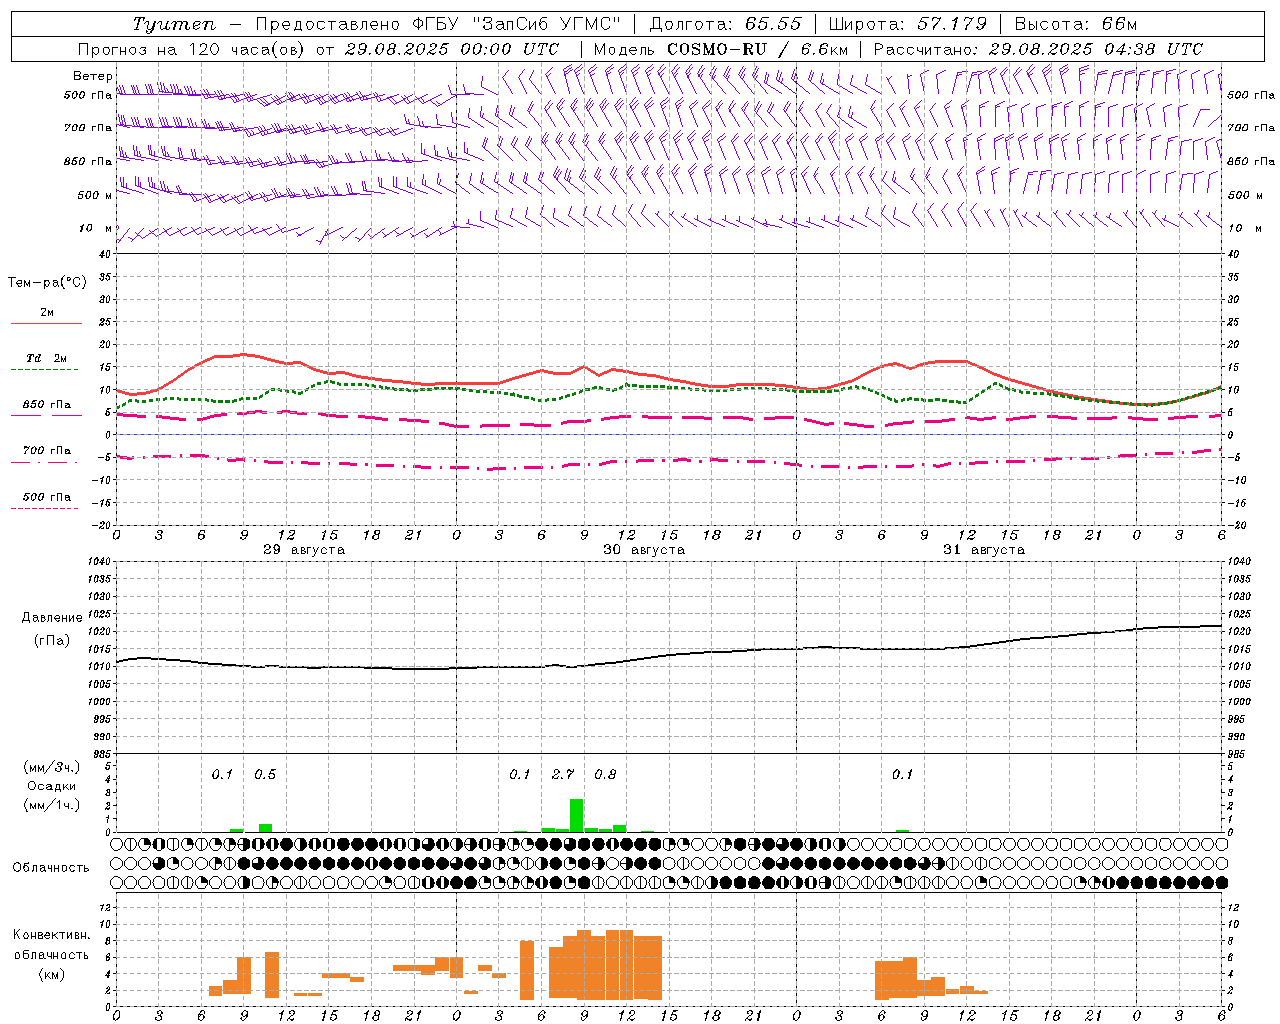
Task: Click the "10 м" wind level label on the left
Action: pyautogui.click(x=96, y=229)
